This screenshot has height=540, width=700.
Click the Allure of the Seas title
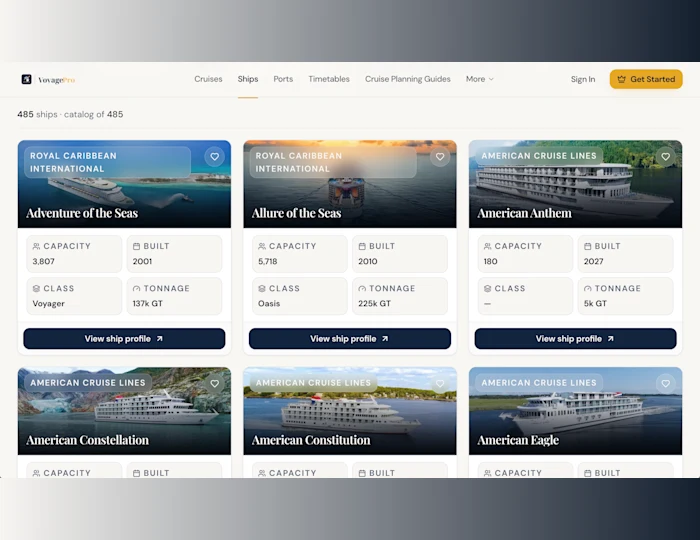pyautogui.click(x=296, y=213)
